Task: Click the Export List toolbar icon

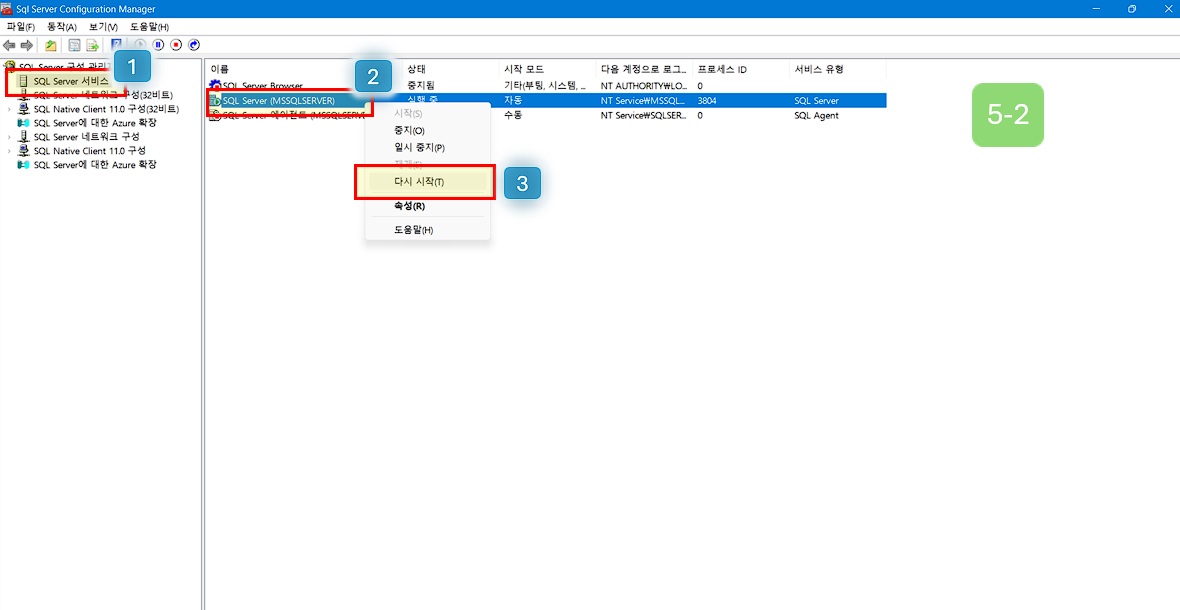Action: click(93, 45)
